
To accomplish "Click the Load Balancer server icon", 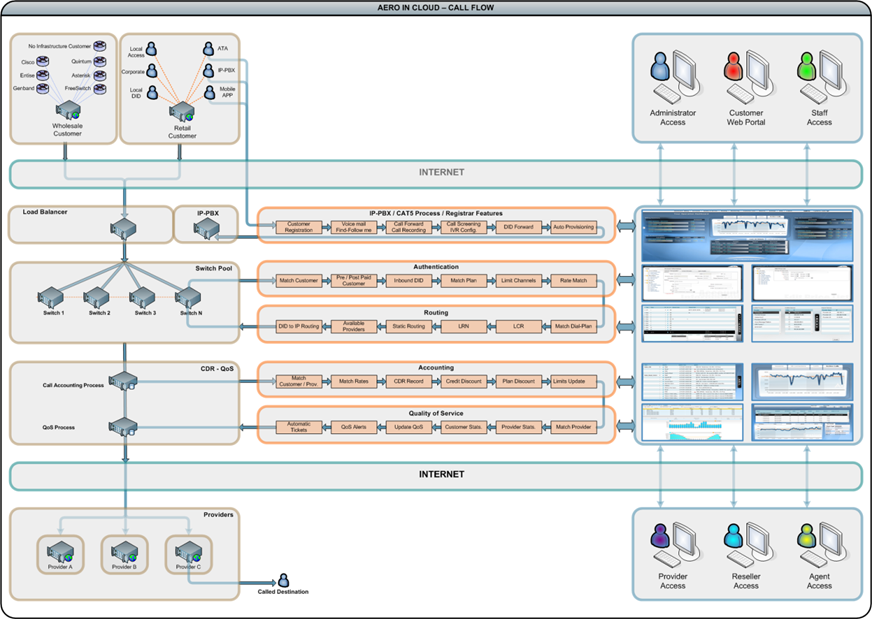I will (x=124, y=230).
